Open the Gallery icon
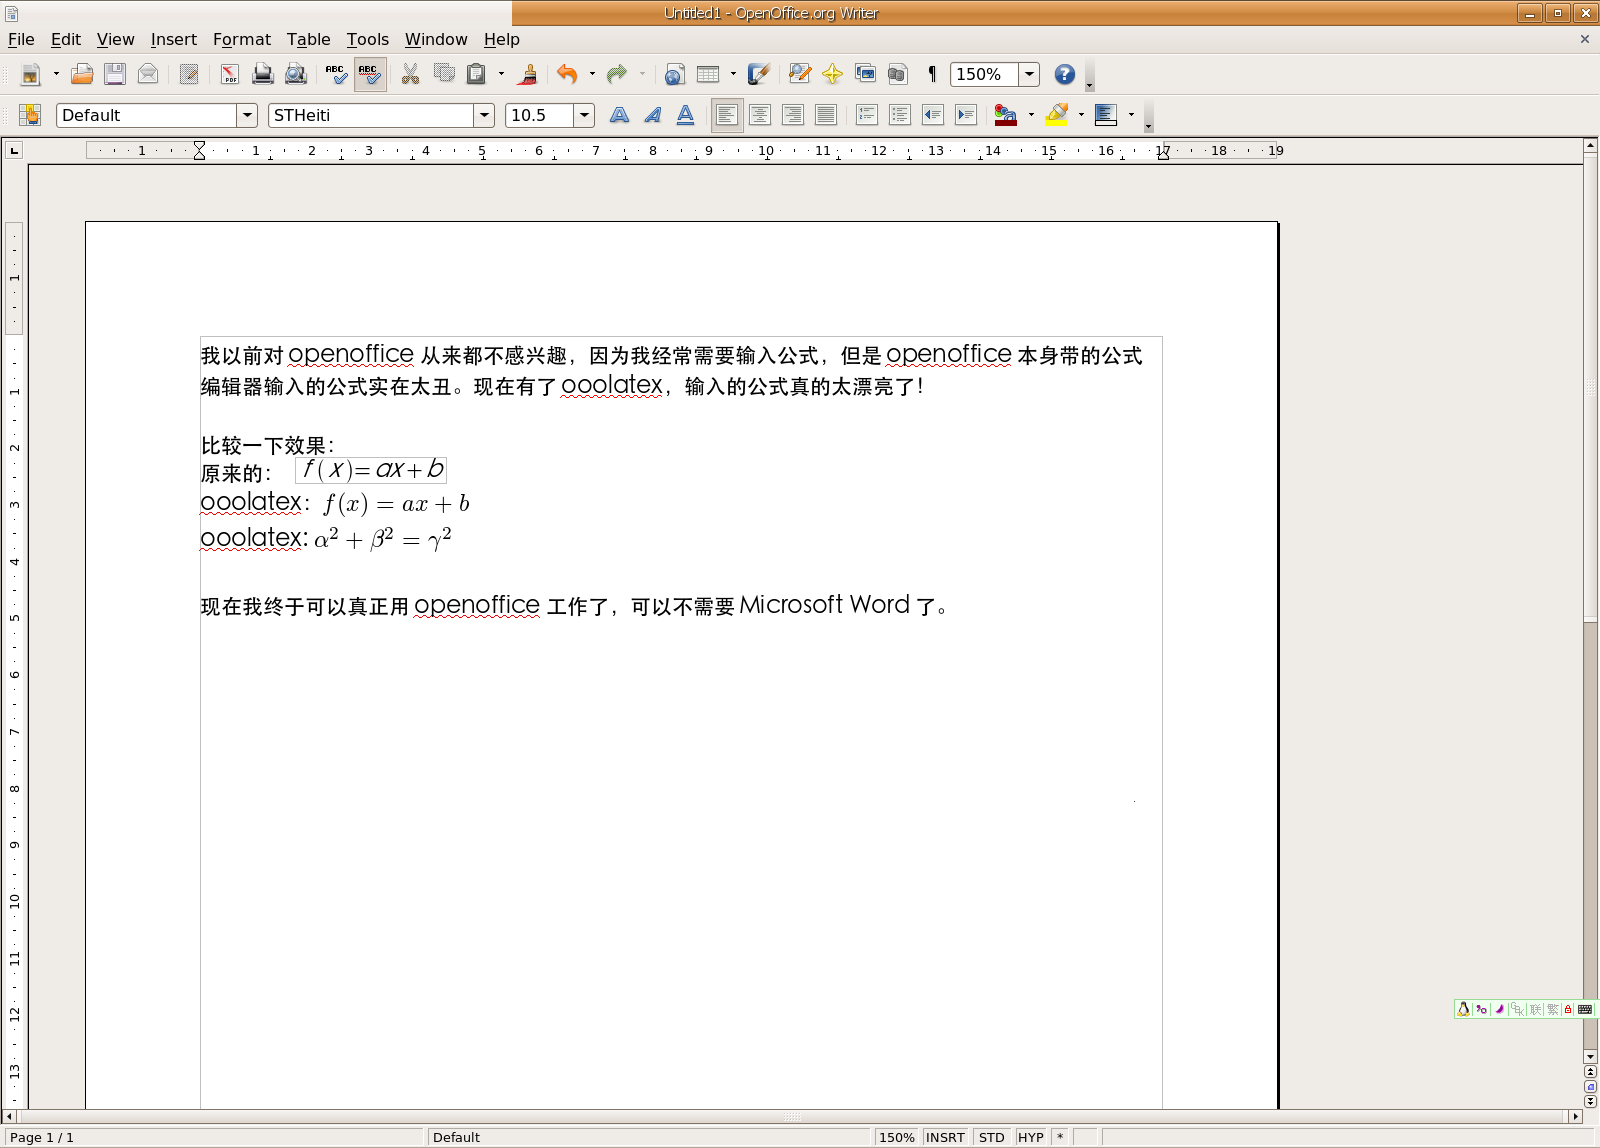 [865, 74]
